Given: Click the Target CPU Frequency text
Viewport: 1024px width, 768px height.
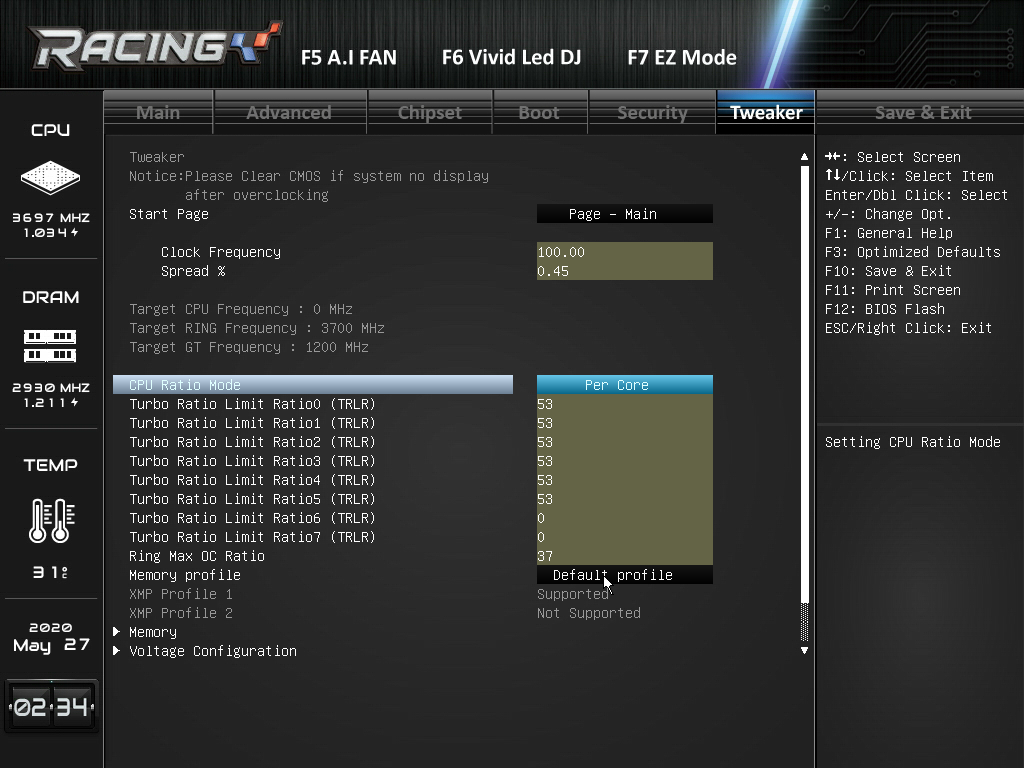Looking at the screenshot, I should 241,309.
